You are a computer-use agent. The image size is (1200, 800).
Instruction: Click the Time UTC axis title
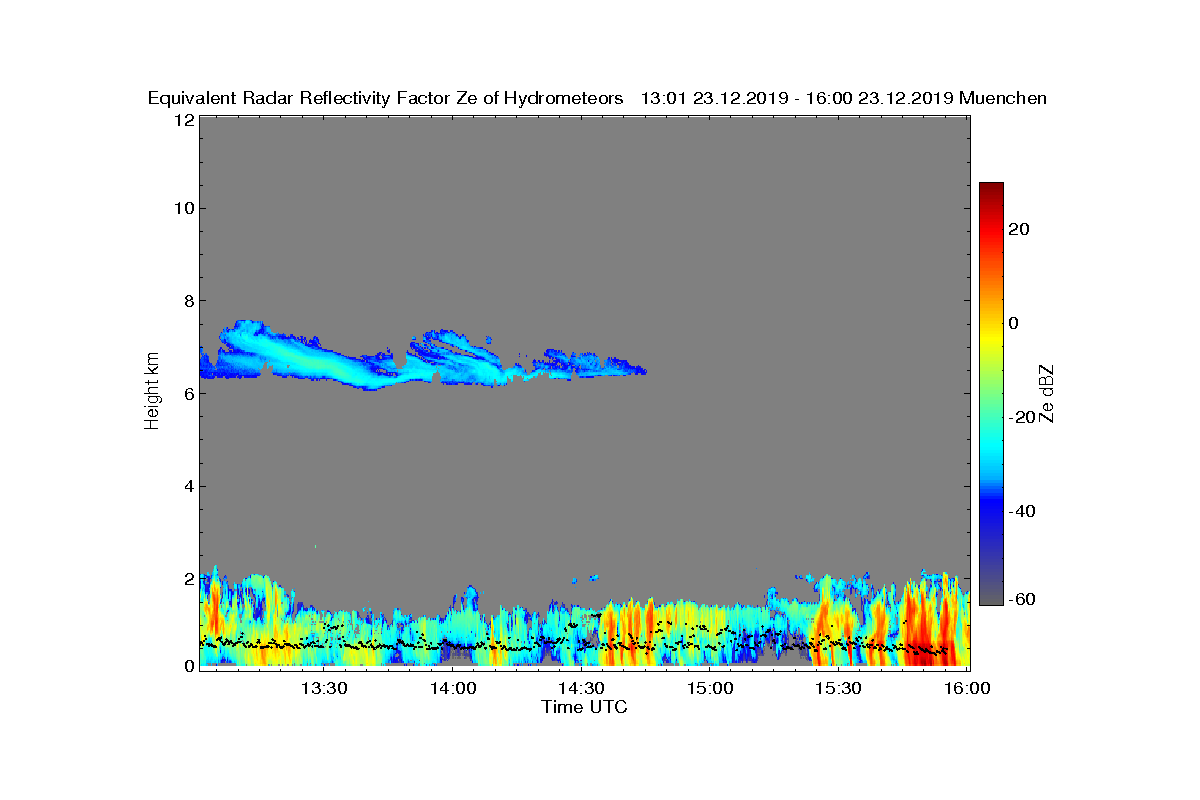coord(585,707)
